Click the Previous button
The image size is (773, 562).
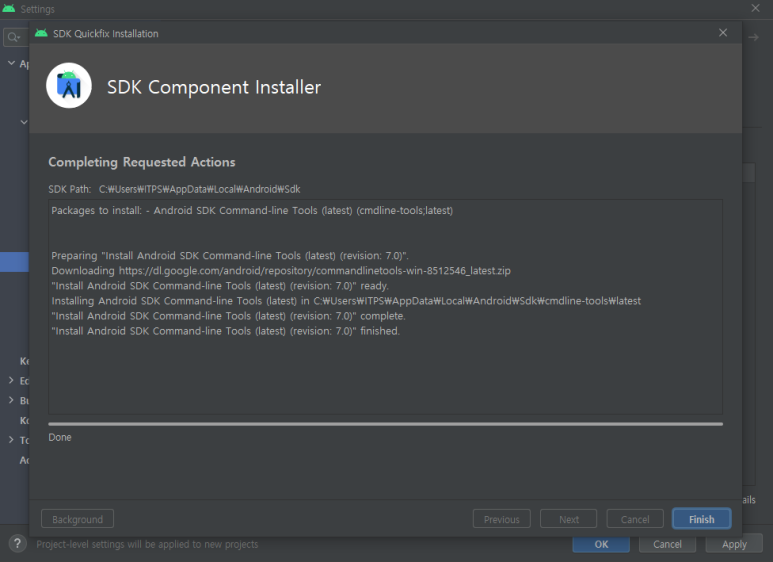501,519
